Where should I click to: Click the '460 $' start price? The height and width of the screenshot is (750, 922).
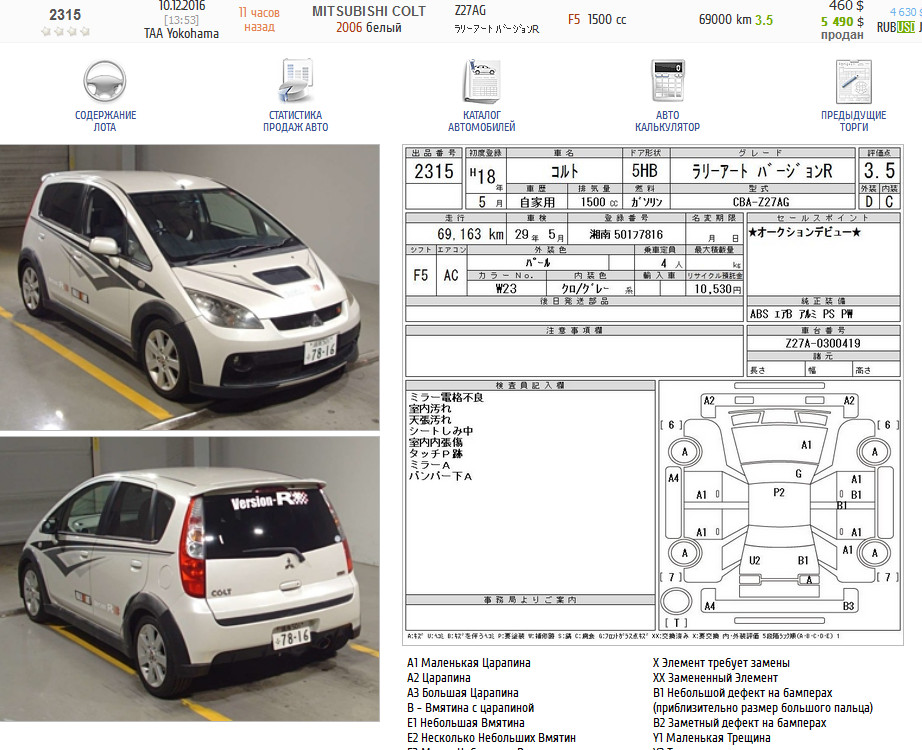click(x=846, y=6)
